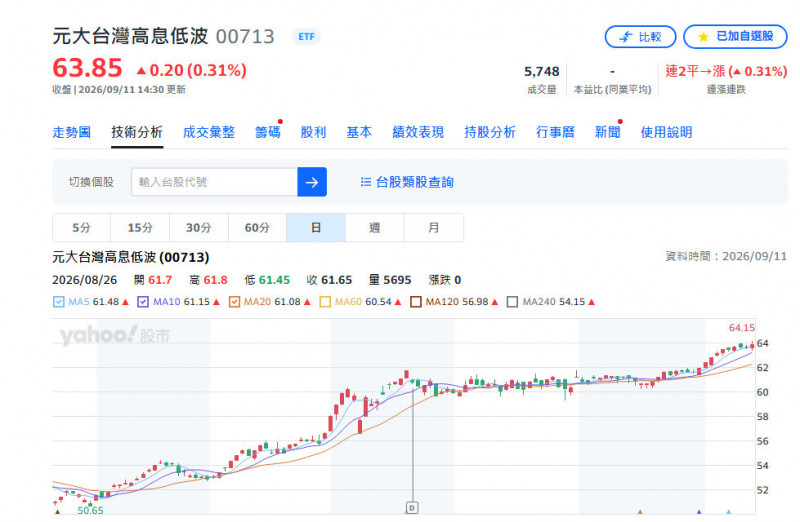
Task: Open the 使用說明 tab
Action: point(666,133)
